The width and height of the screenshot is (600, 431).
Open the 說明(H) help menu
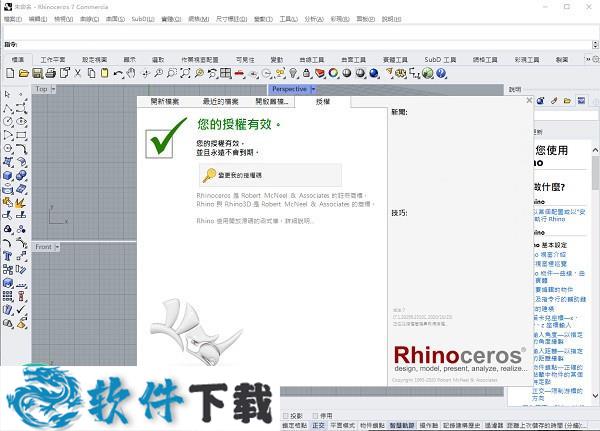(391, 19)
